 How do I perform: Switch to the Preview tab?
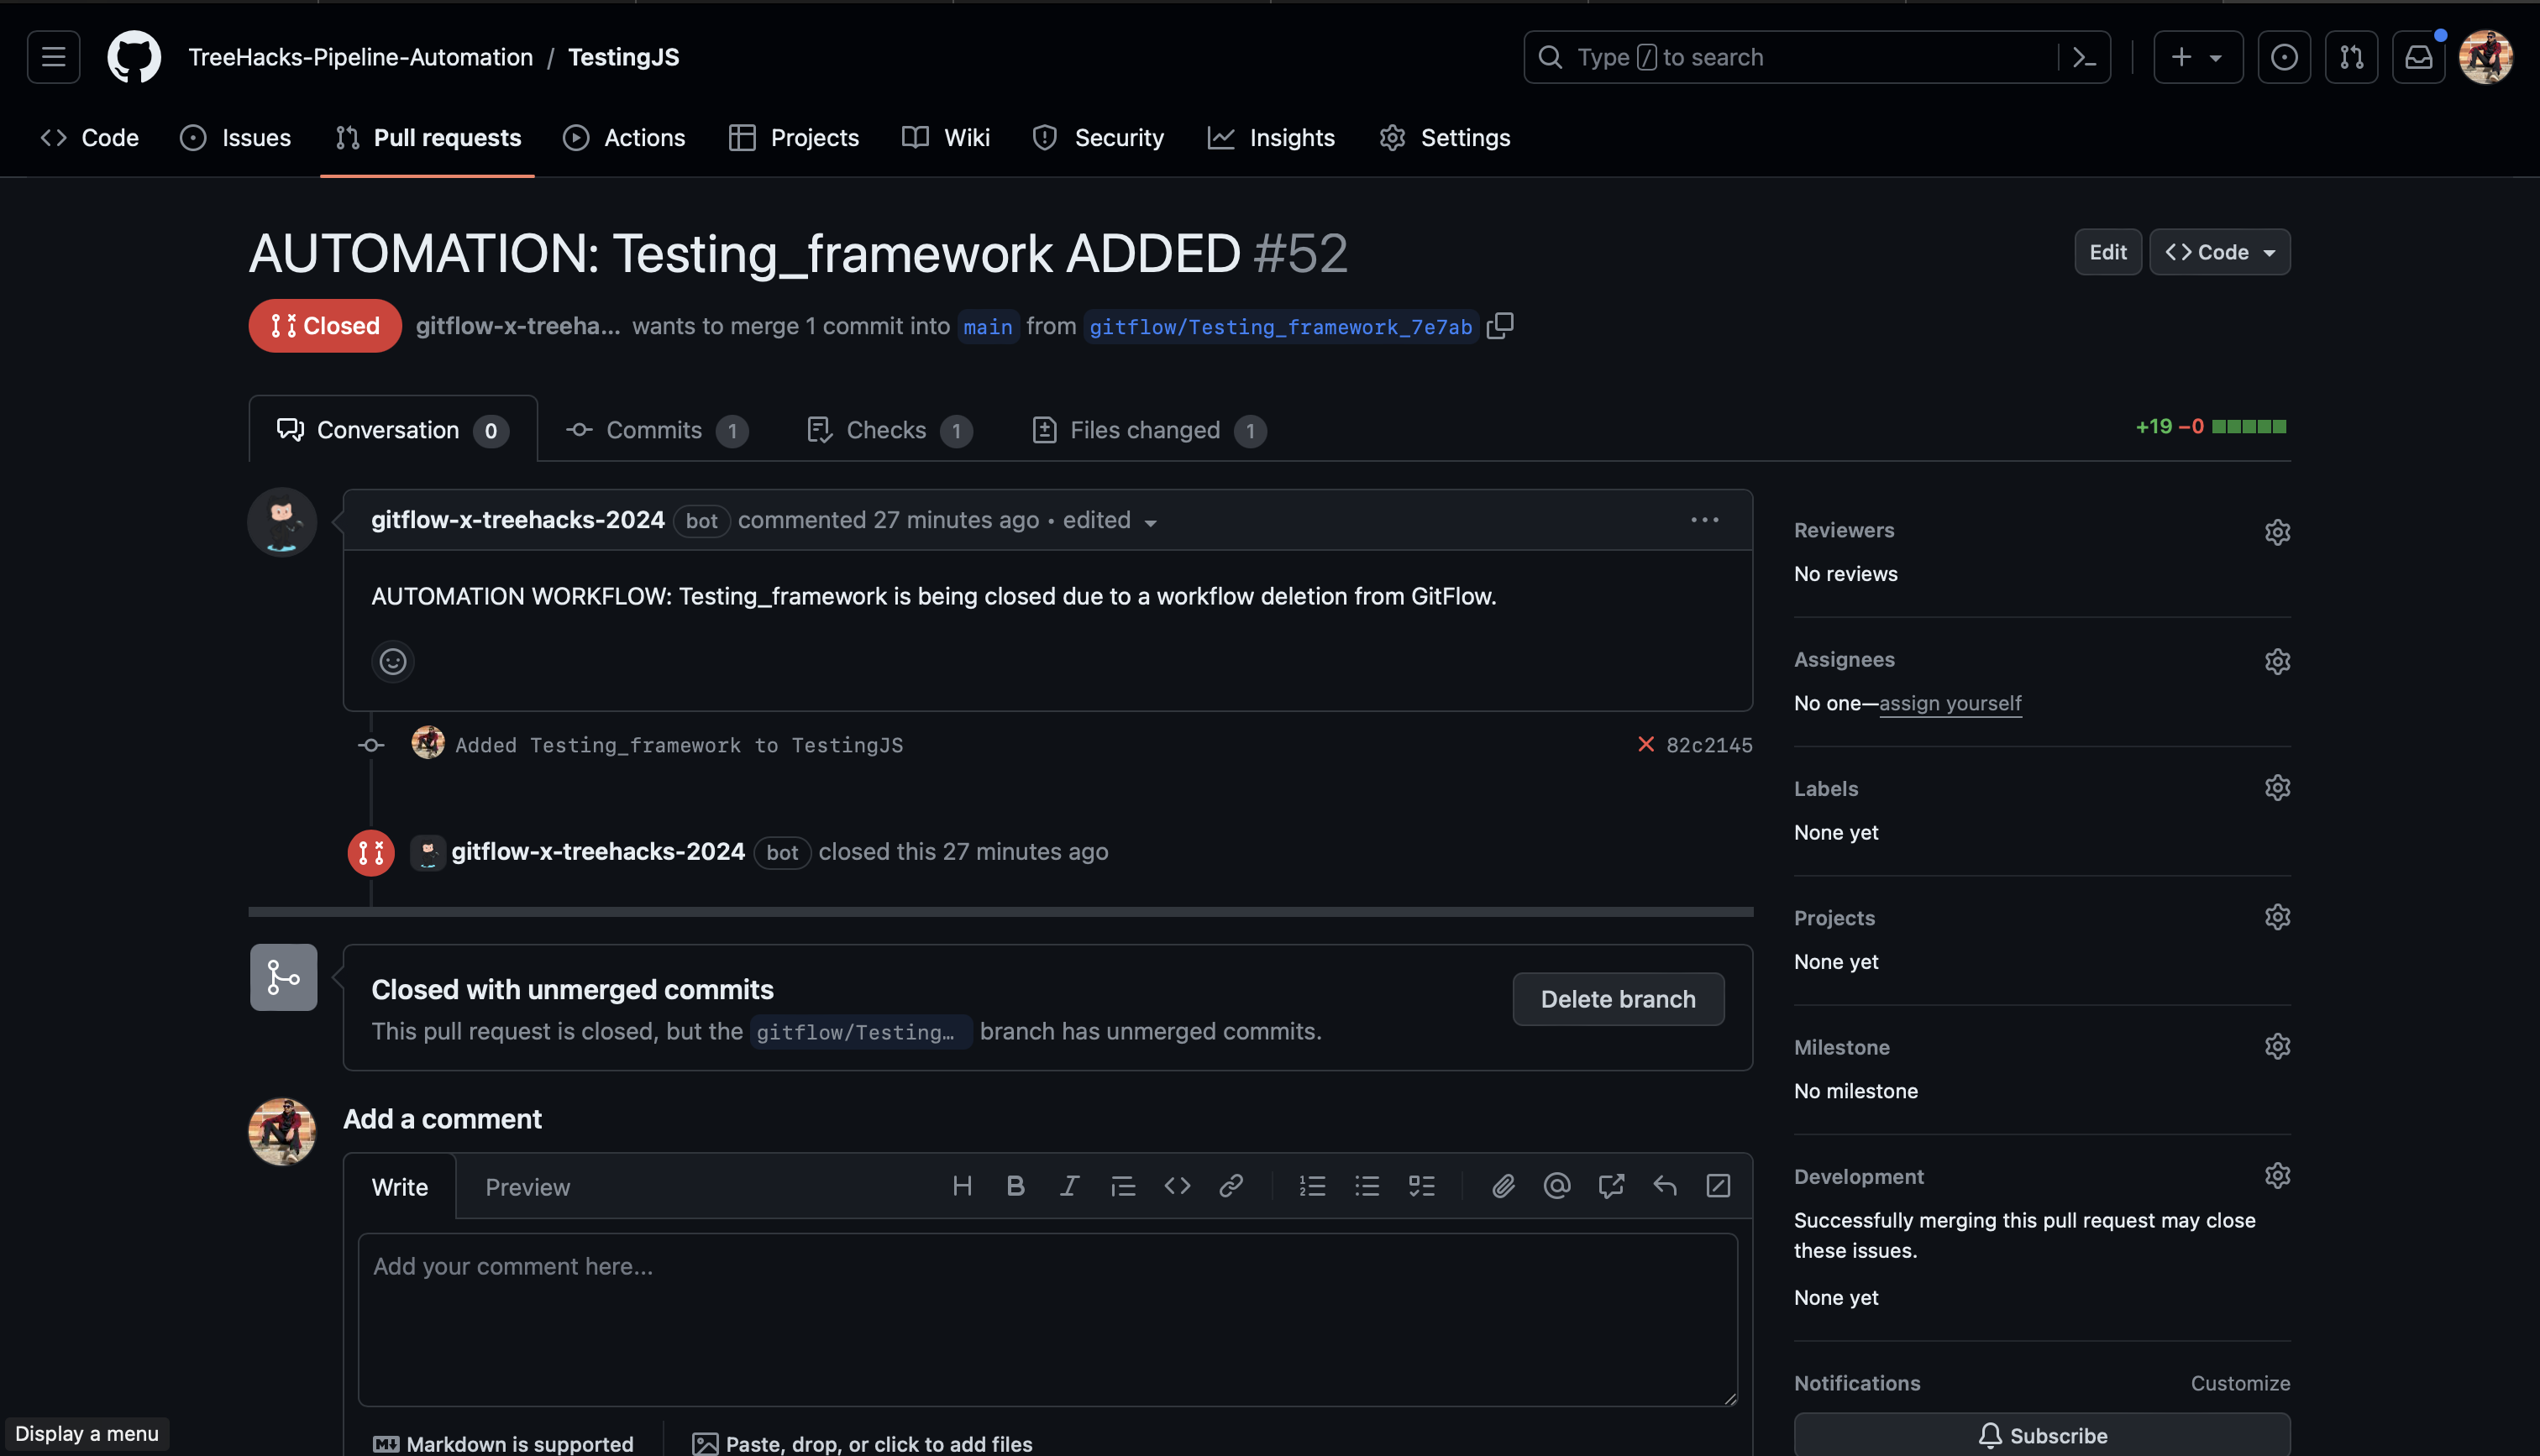pos(527,1187)
